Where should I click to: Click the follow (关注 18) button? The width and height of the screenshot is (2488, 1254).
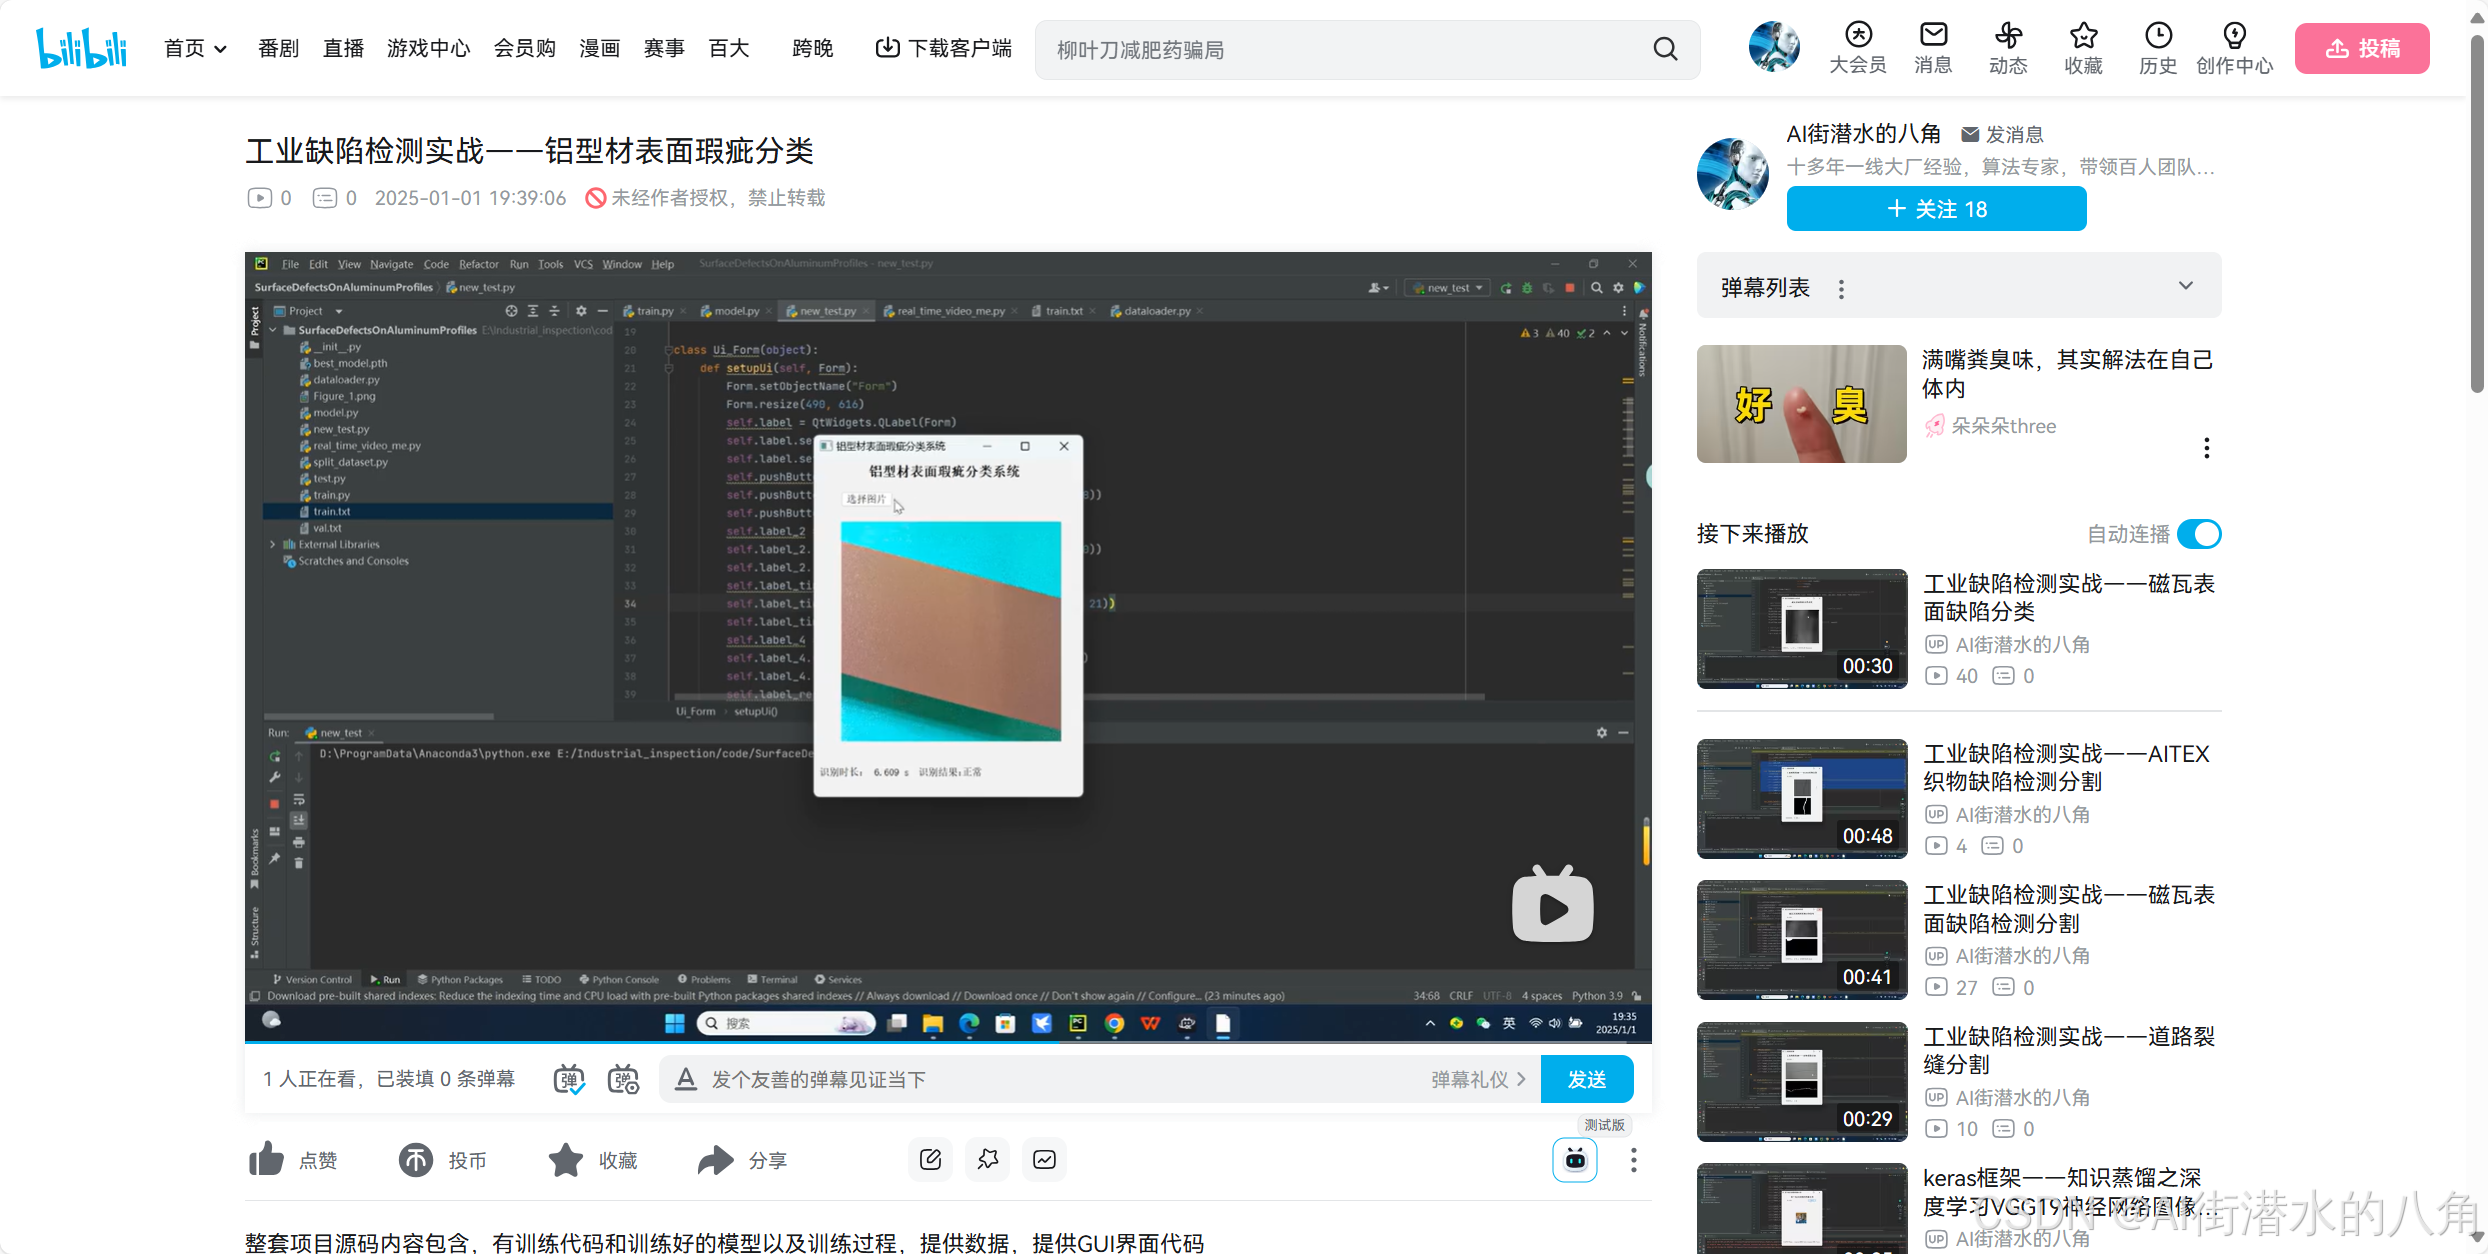click(1936, 209)
